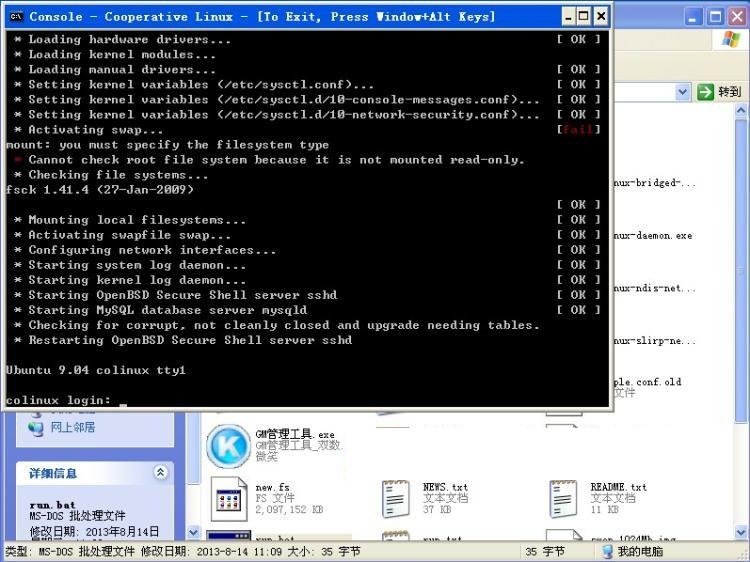Select the NEWS.txt document icon
This screenshot has height=562, width=750.
point(396,499)
